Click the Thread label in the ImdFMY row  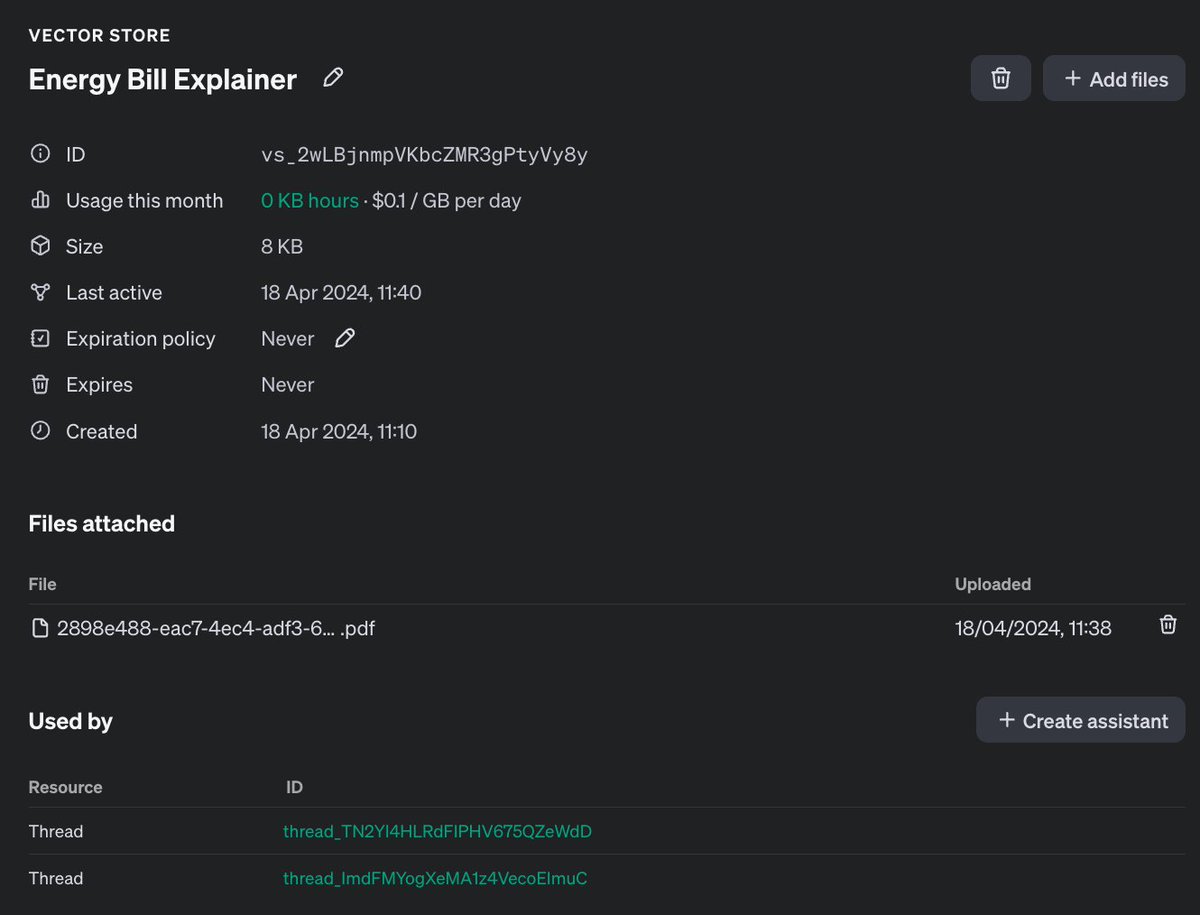(x=56, y=878)
